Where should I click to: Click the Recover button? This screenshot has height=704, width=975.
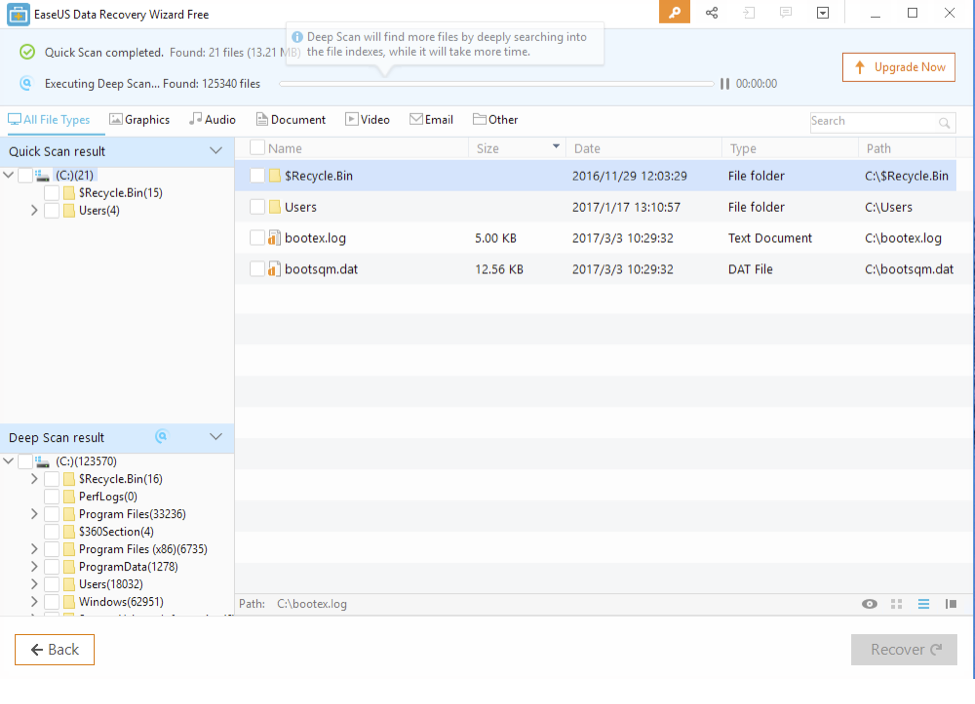pyautogui.click(x=903, y=650)
